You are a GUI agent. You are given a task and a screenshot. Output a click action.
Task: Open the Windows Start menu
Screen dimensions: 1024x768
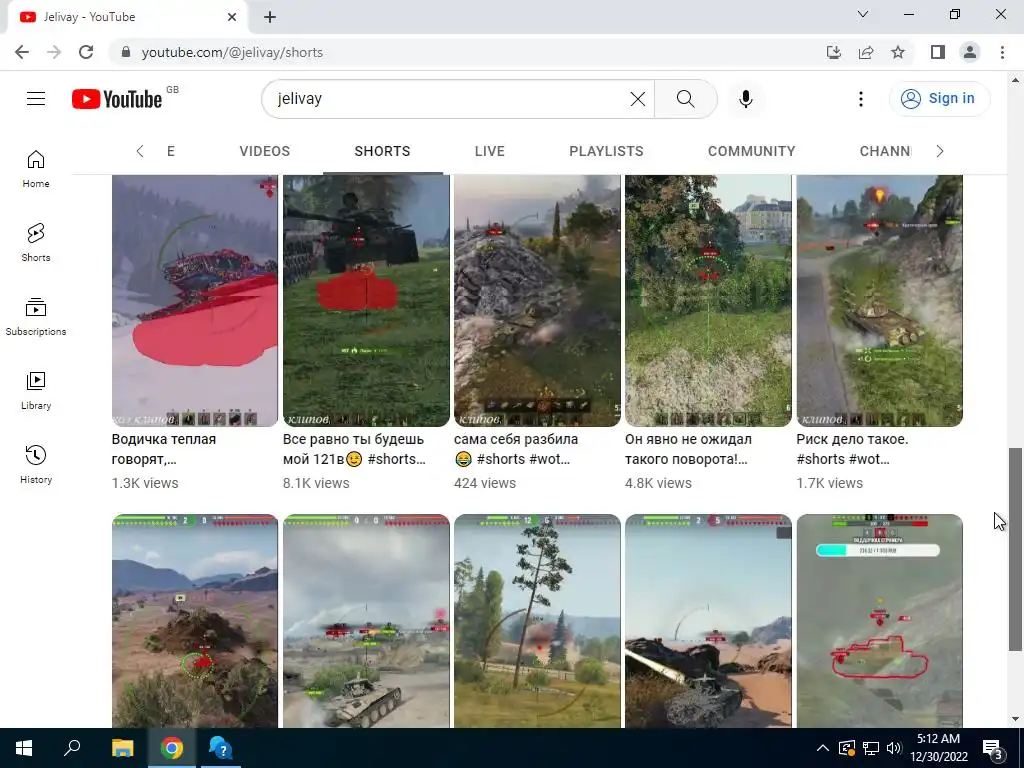(x=24, y=748)
